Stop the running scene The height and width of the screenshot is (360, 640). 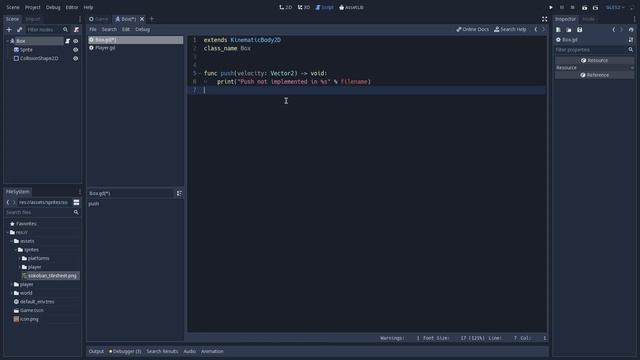[573, 8]
